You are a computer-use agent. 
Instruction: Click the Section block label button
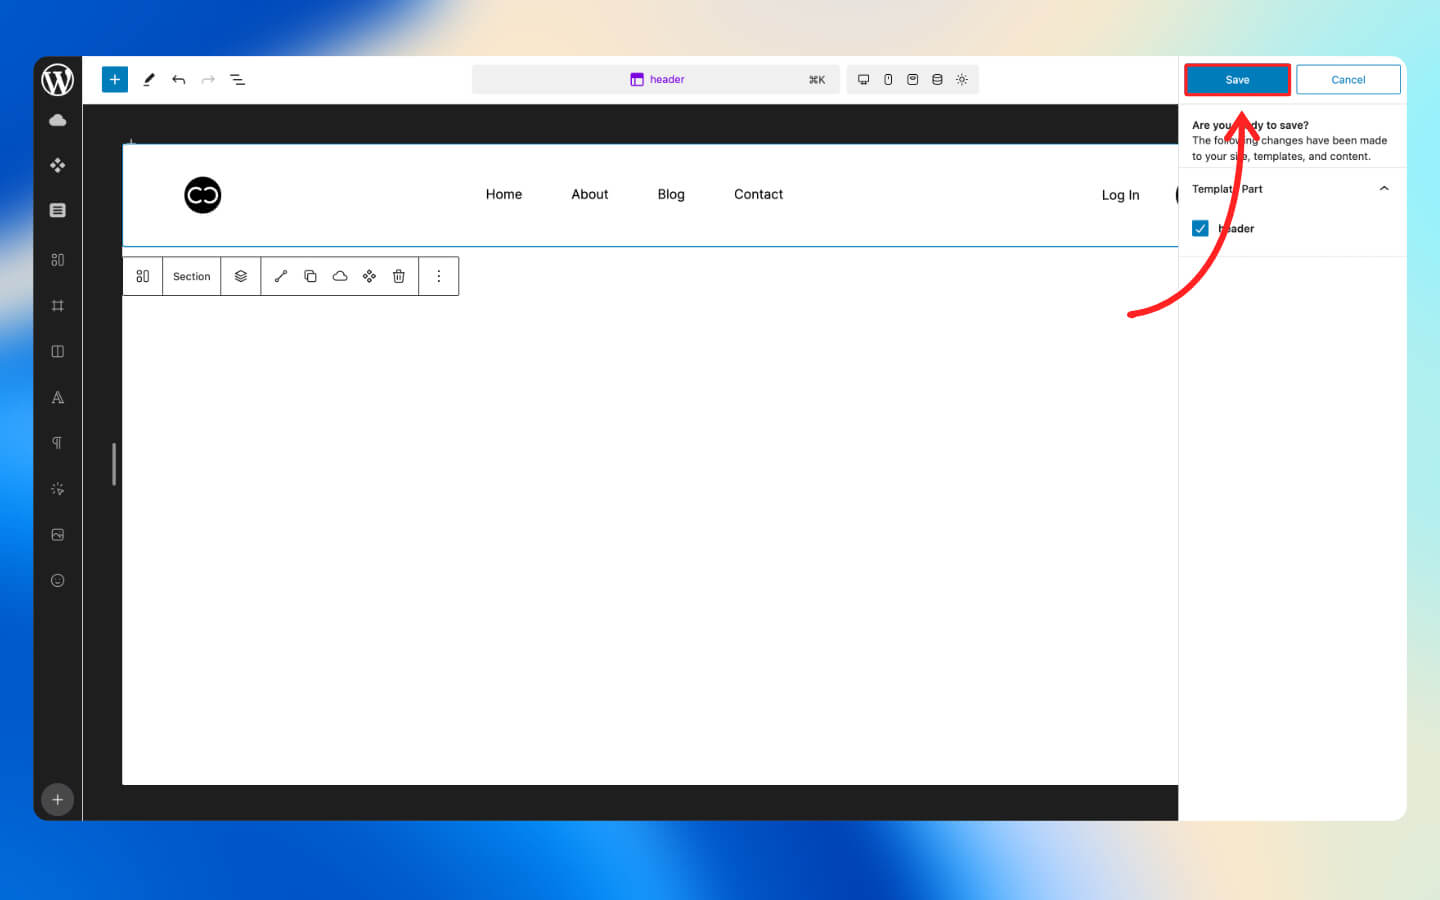pos(191,277)
